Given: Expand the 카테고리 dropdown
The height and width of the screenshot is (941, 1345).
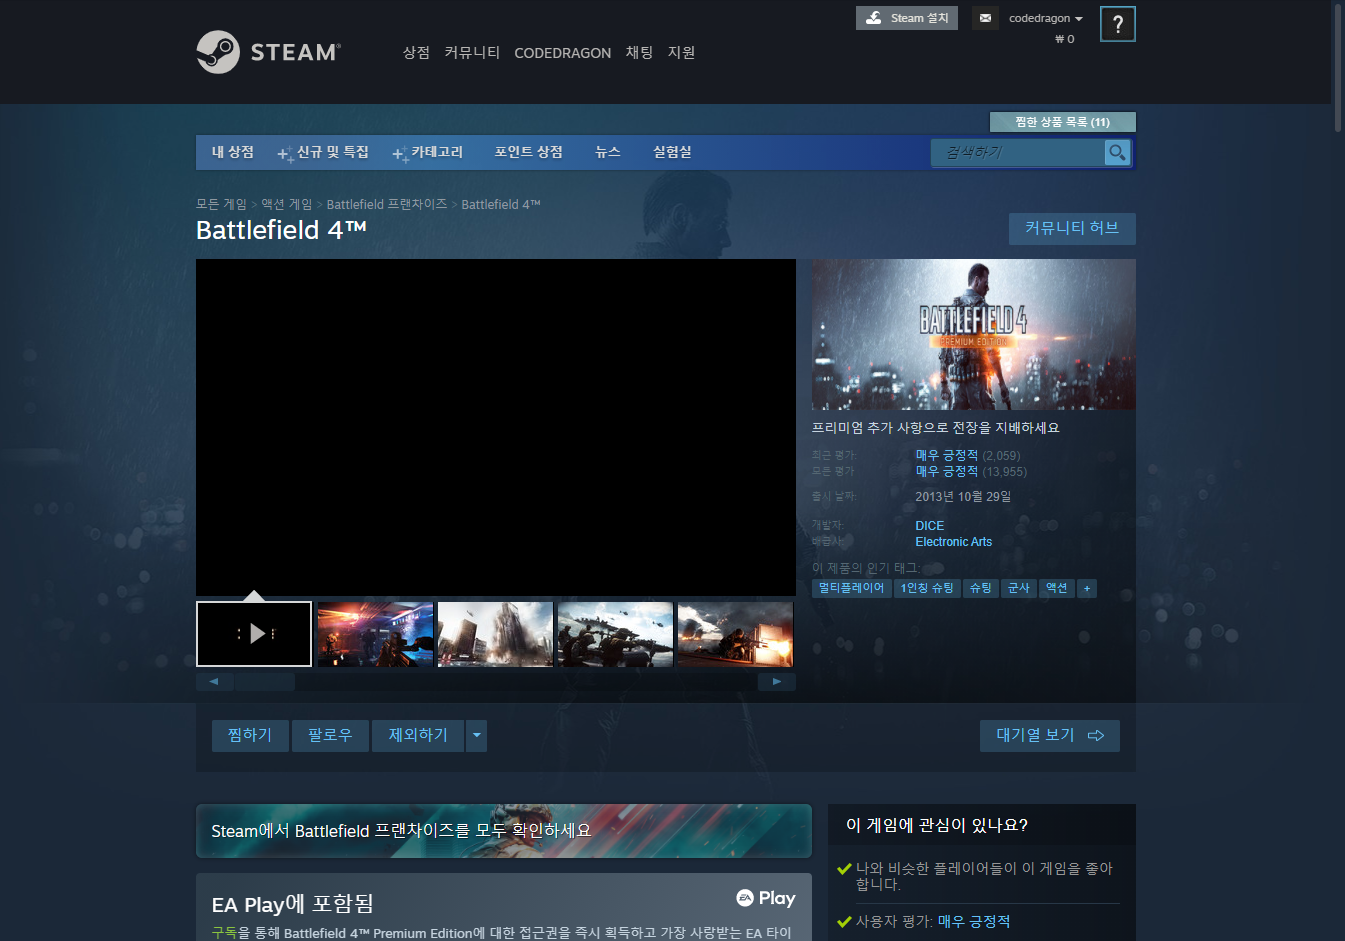Looking at the screenshot, I should [429, 152].
